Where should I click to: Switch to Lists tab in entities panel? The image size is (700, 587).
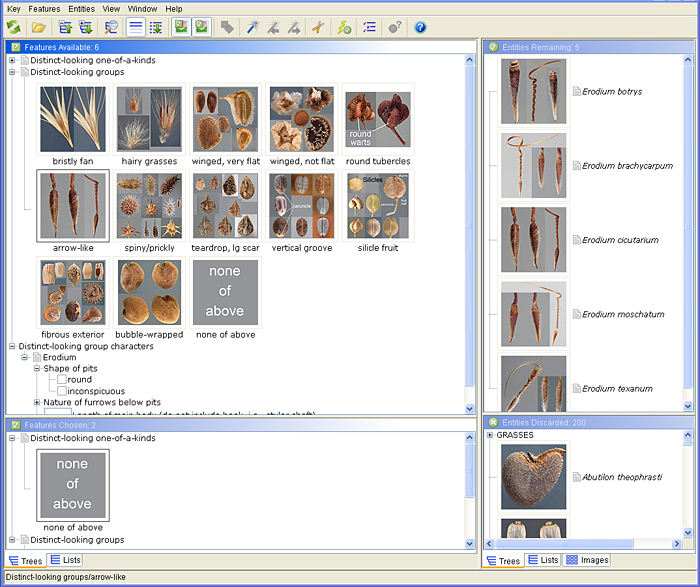coord(543,560)
